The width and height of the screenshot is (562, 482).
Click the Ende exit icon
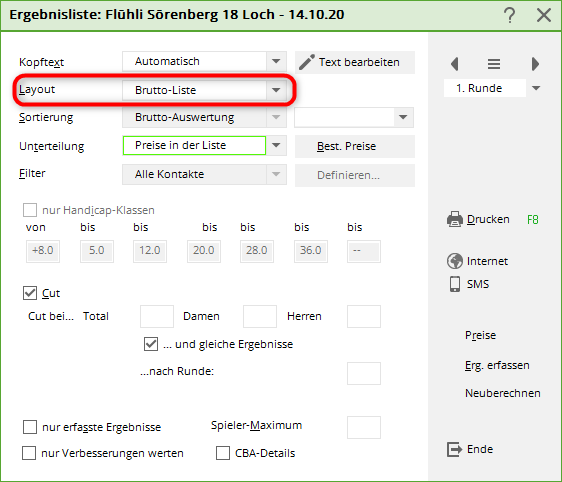coord(454,449)
